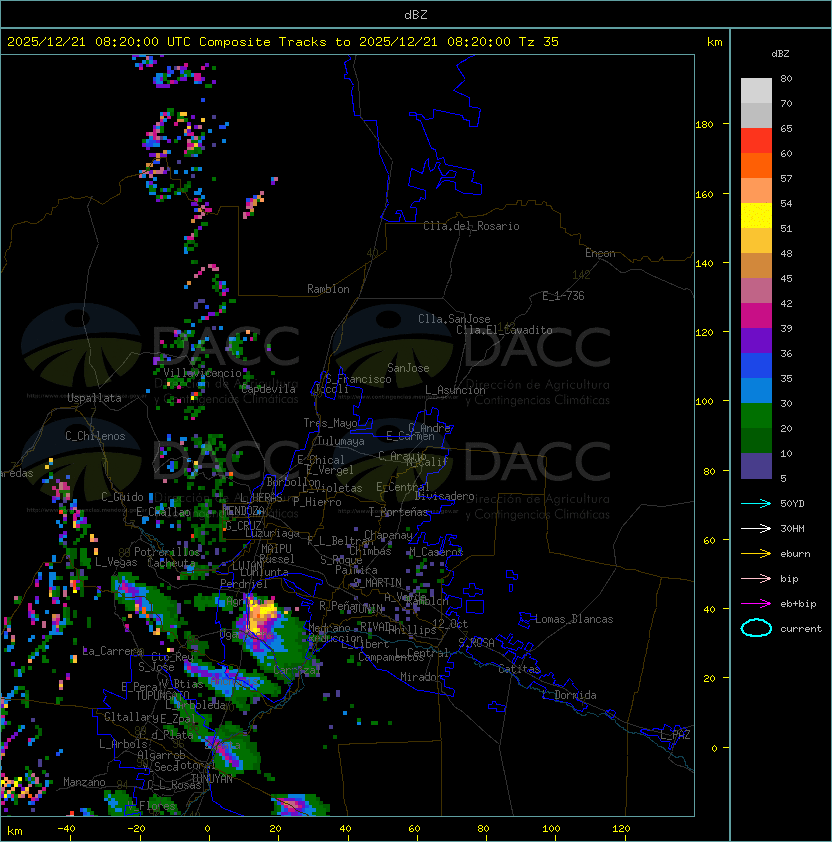The width and height of the screenshot is (832, 842).
Task: Click the Manzano map label
Action: (x=84, y=782)
